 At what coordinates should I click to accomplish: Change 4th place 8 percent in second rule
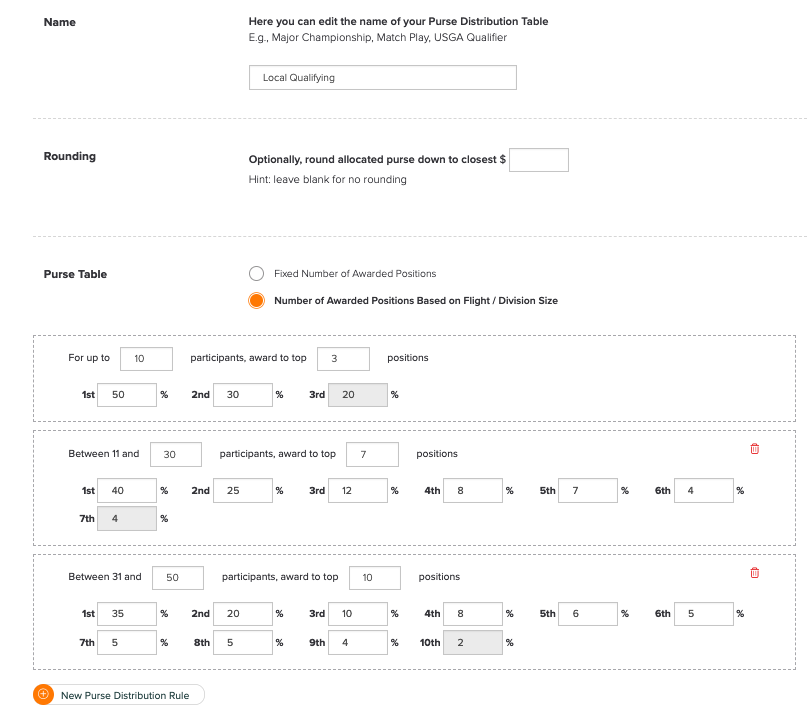[473, 490]
